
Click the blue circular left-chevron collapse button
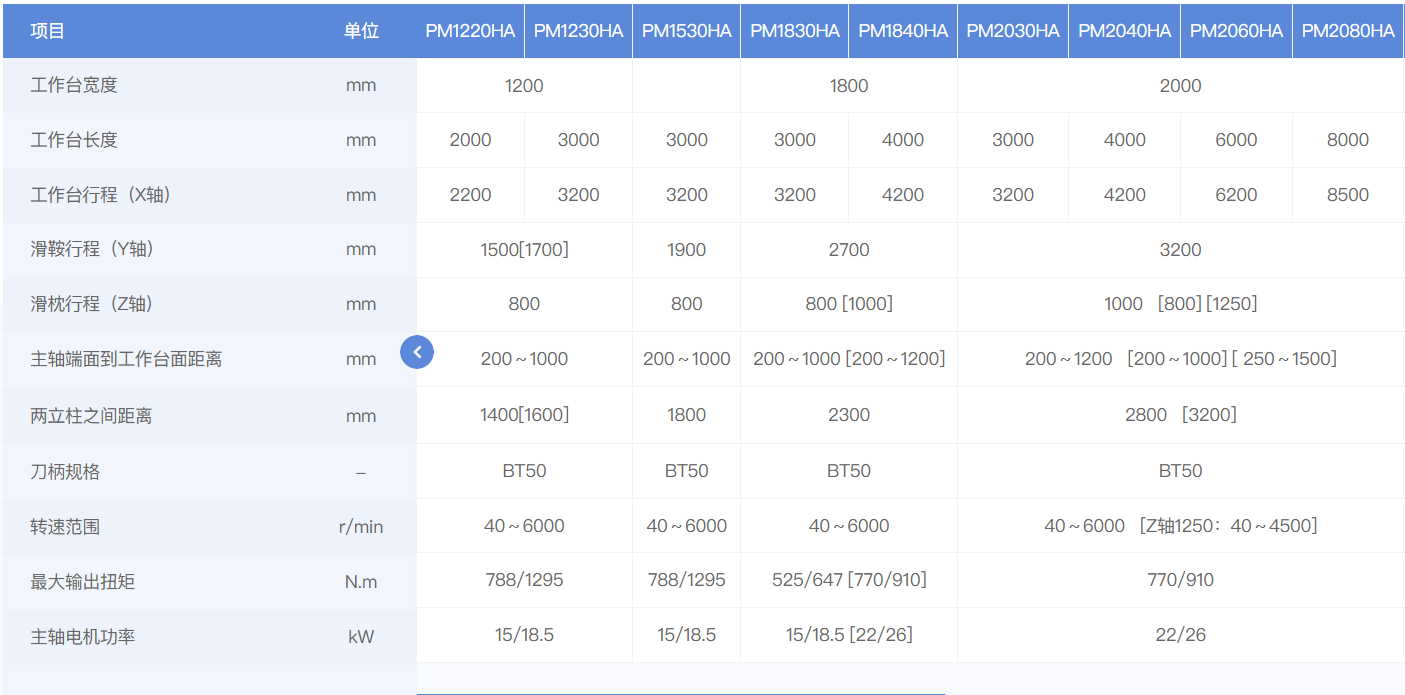(x=417, y=352)
